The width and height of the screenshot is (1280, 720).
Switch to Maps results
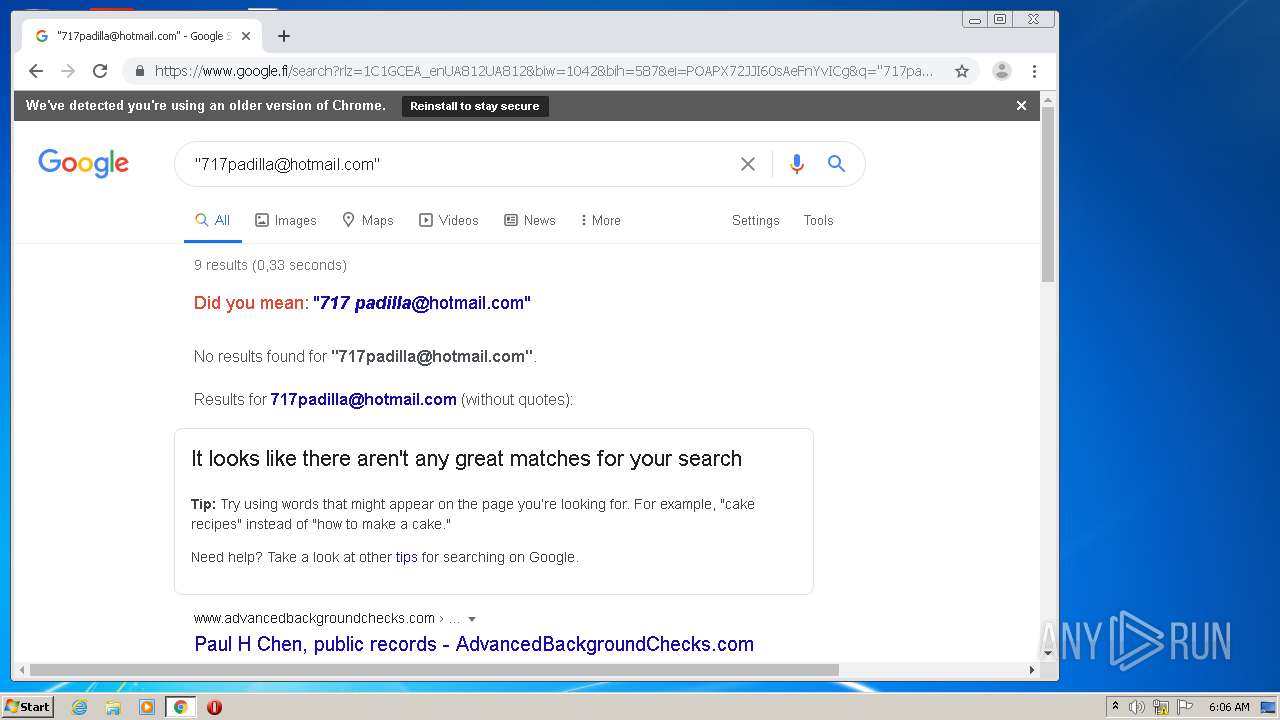[367, 220]
